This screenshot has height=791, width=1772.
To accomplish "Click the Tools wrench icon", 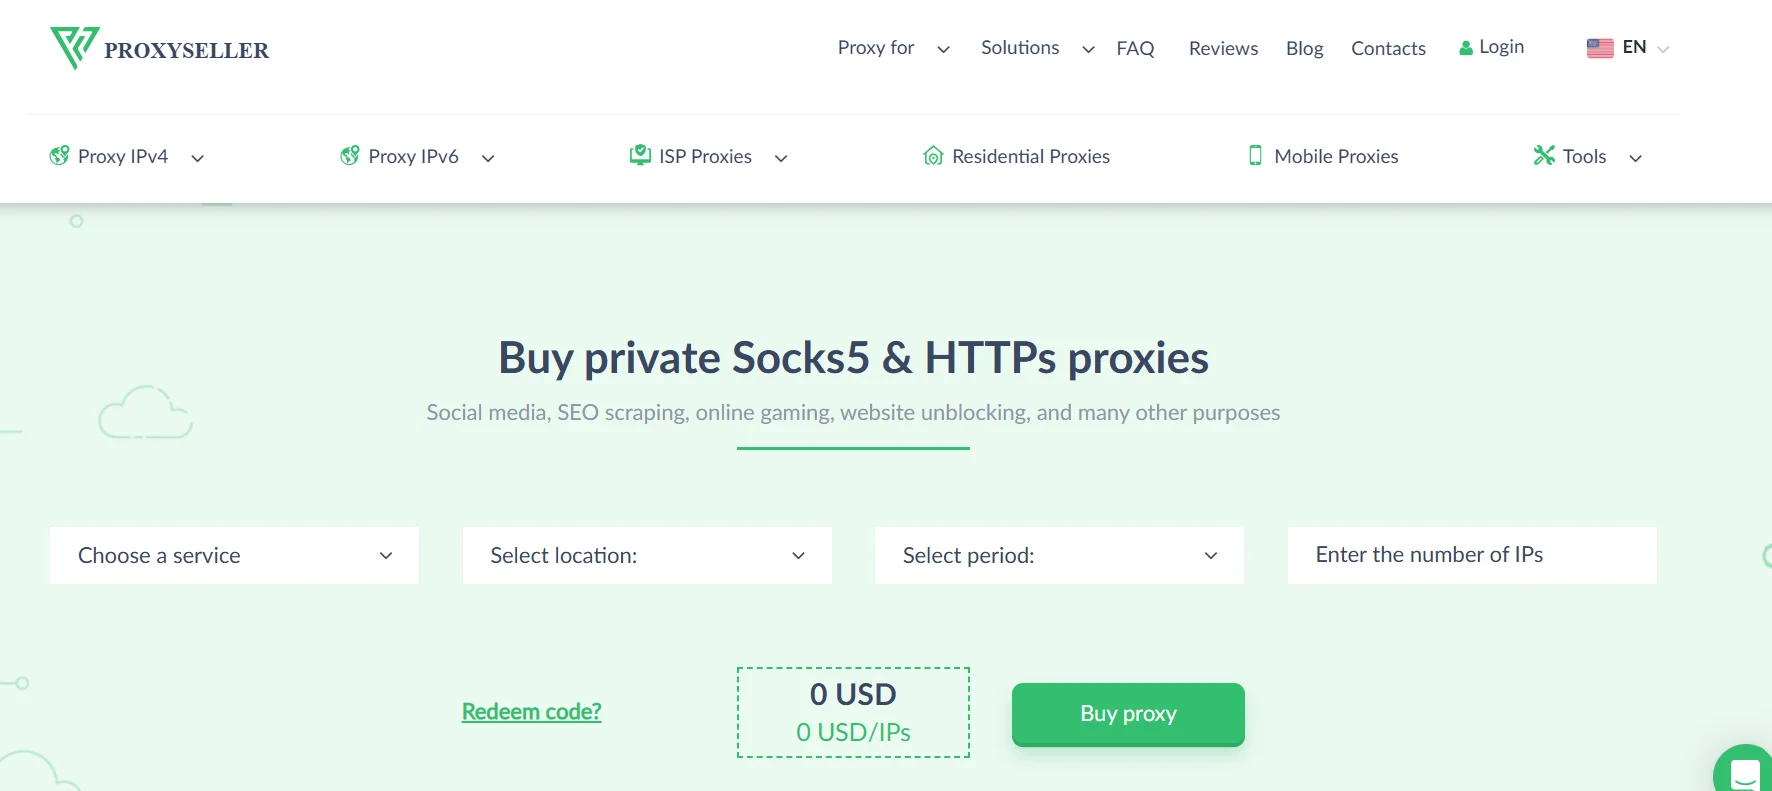I will [x=1543, y=156].
